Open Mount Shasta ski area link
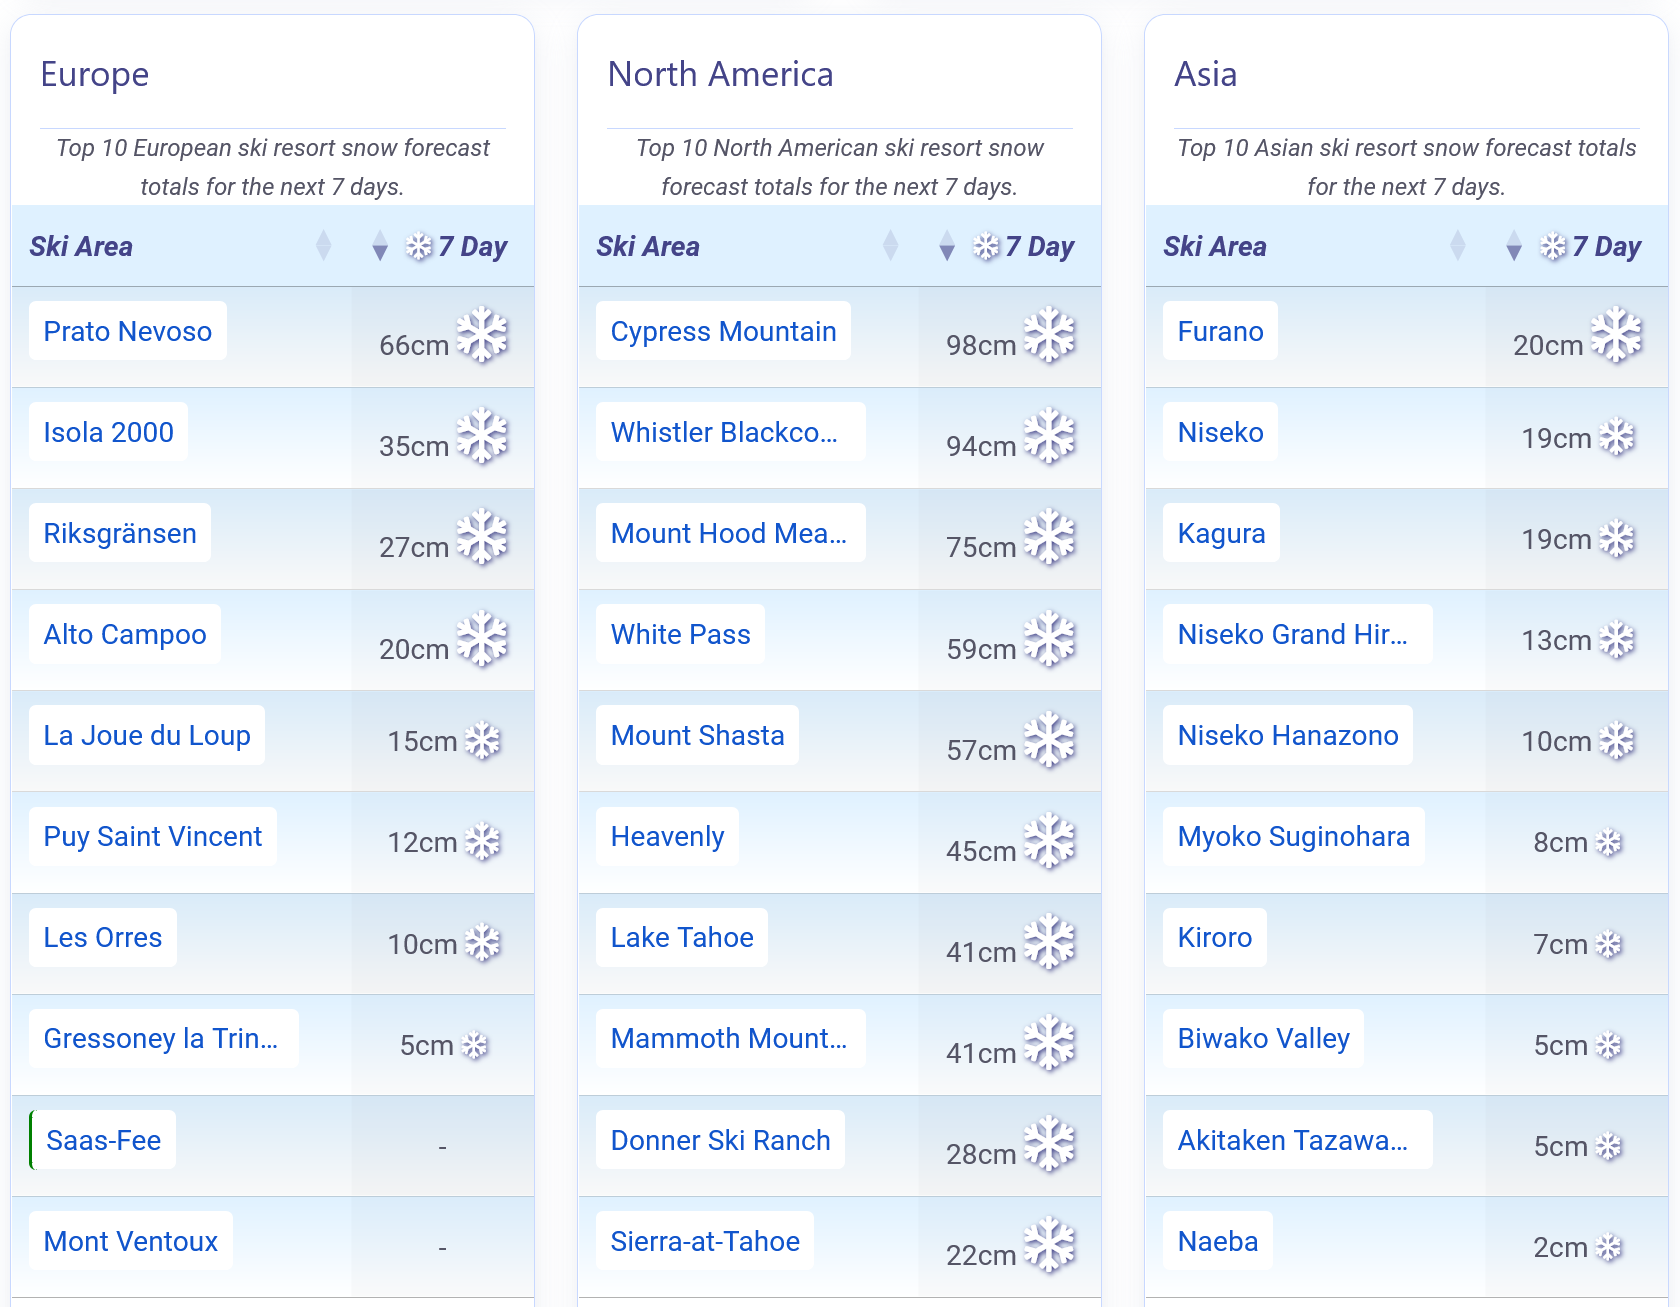The image size is (1680, 1307). tap(697, 735)
